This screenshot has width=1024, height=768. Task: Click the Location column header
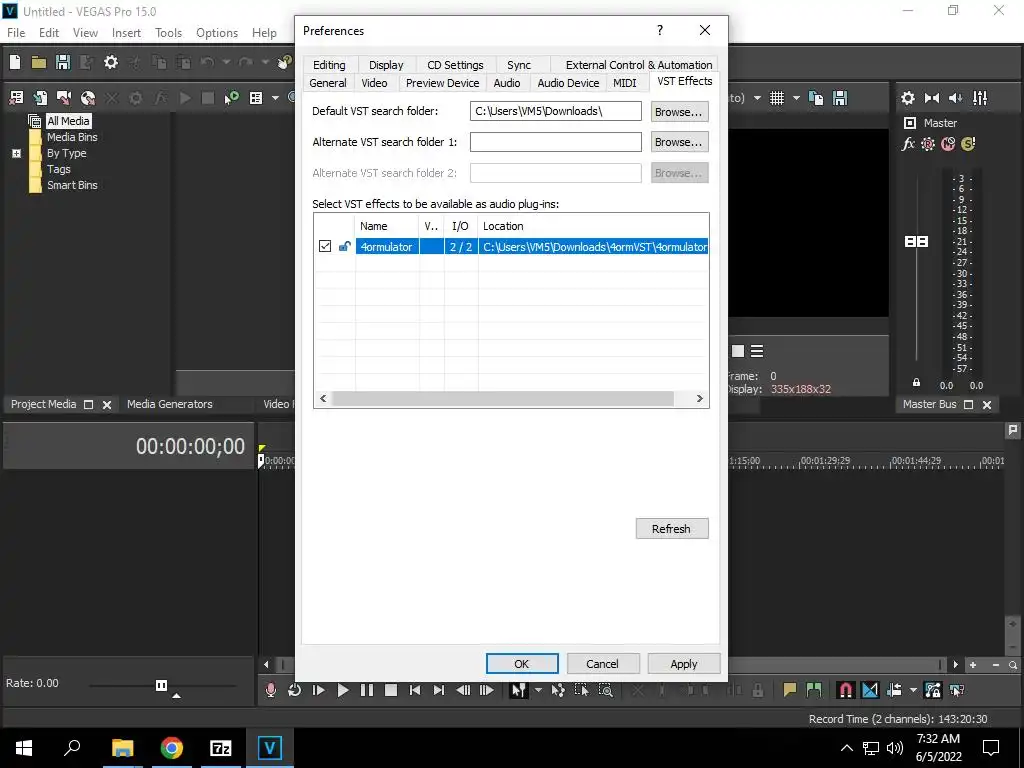pos(593,226)
